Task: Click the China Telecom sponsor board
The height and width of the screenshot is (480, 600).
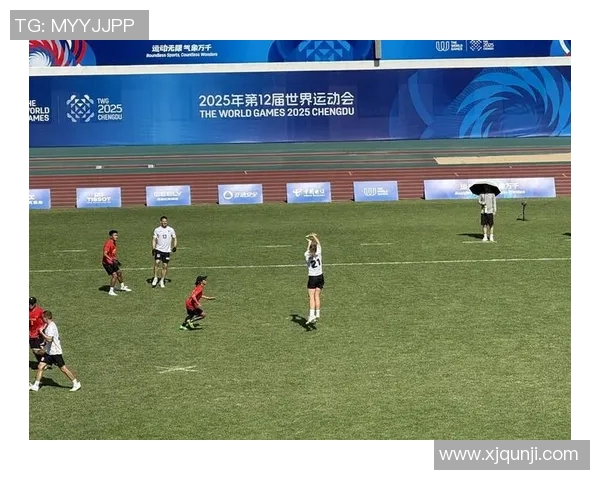Action: pos(308,193)
